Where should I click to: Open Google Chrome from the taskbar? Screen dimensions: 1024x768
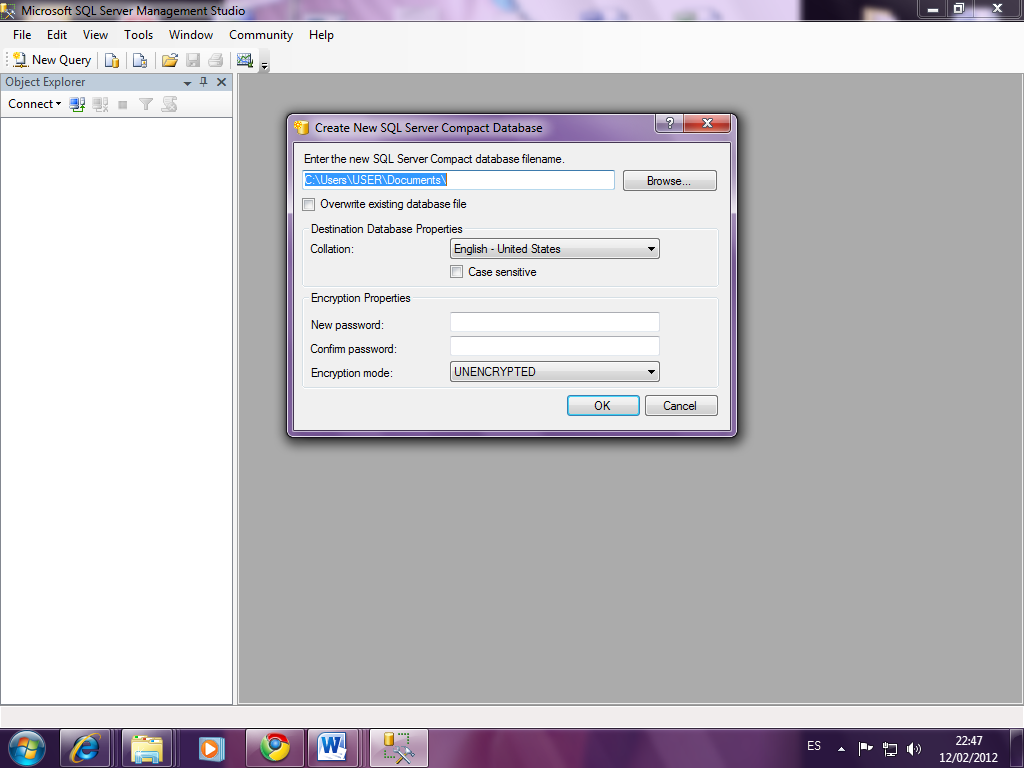tap(274, 747)
